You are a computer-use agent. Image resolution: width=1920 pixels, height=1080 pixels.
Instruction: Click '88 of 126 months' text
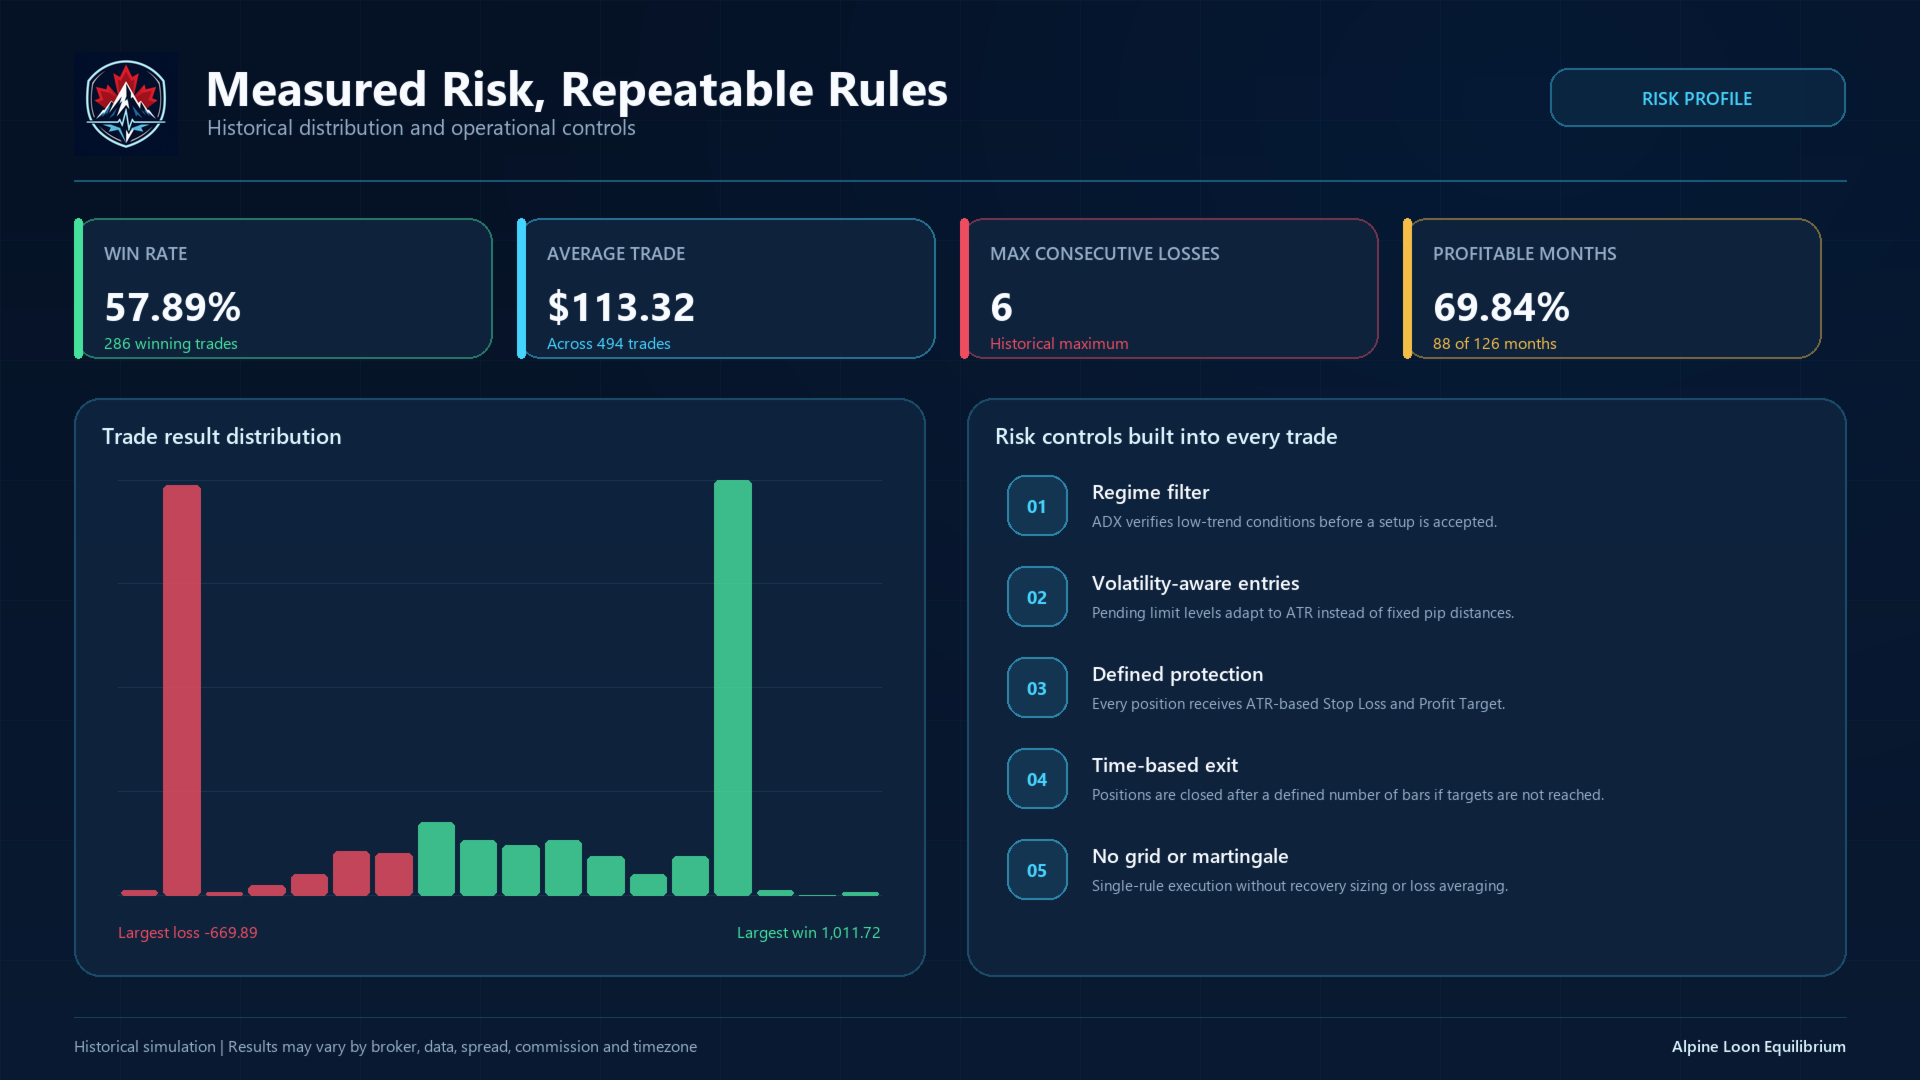[1495, 343]
